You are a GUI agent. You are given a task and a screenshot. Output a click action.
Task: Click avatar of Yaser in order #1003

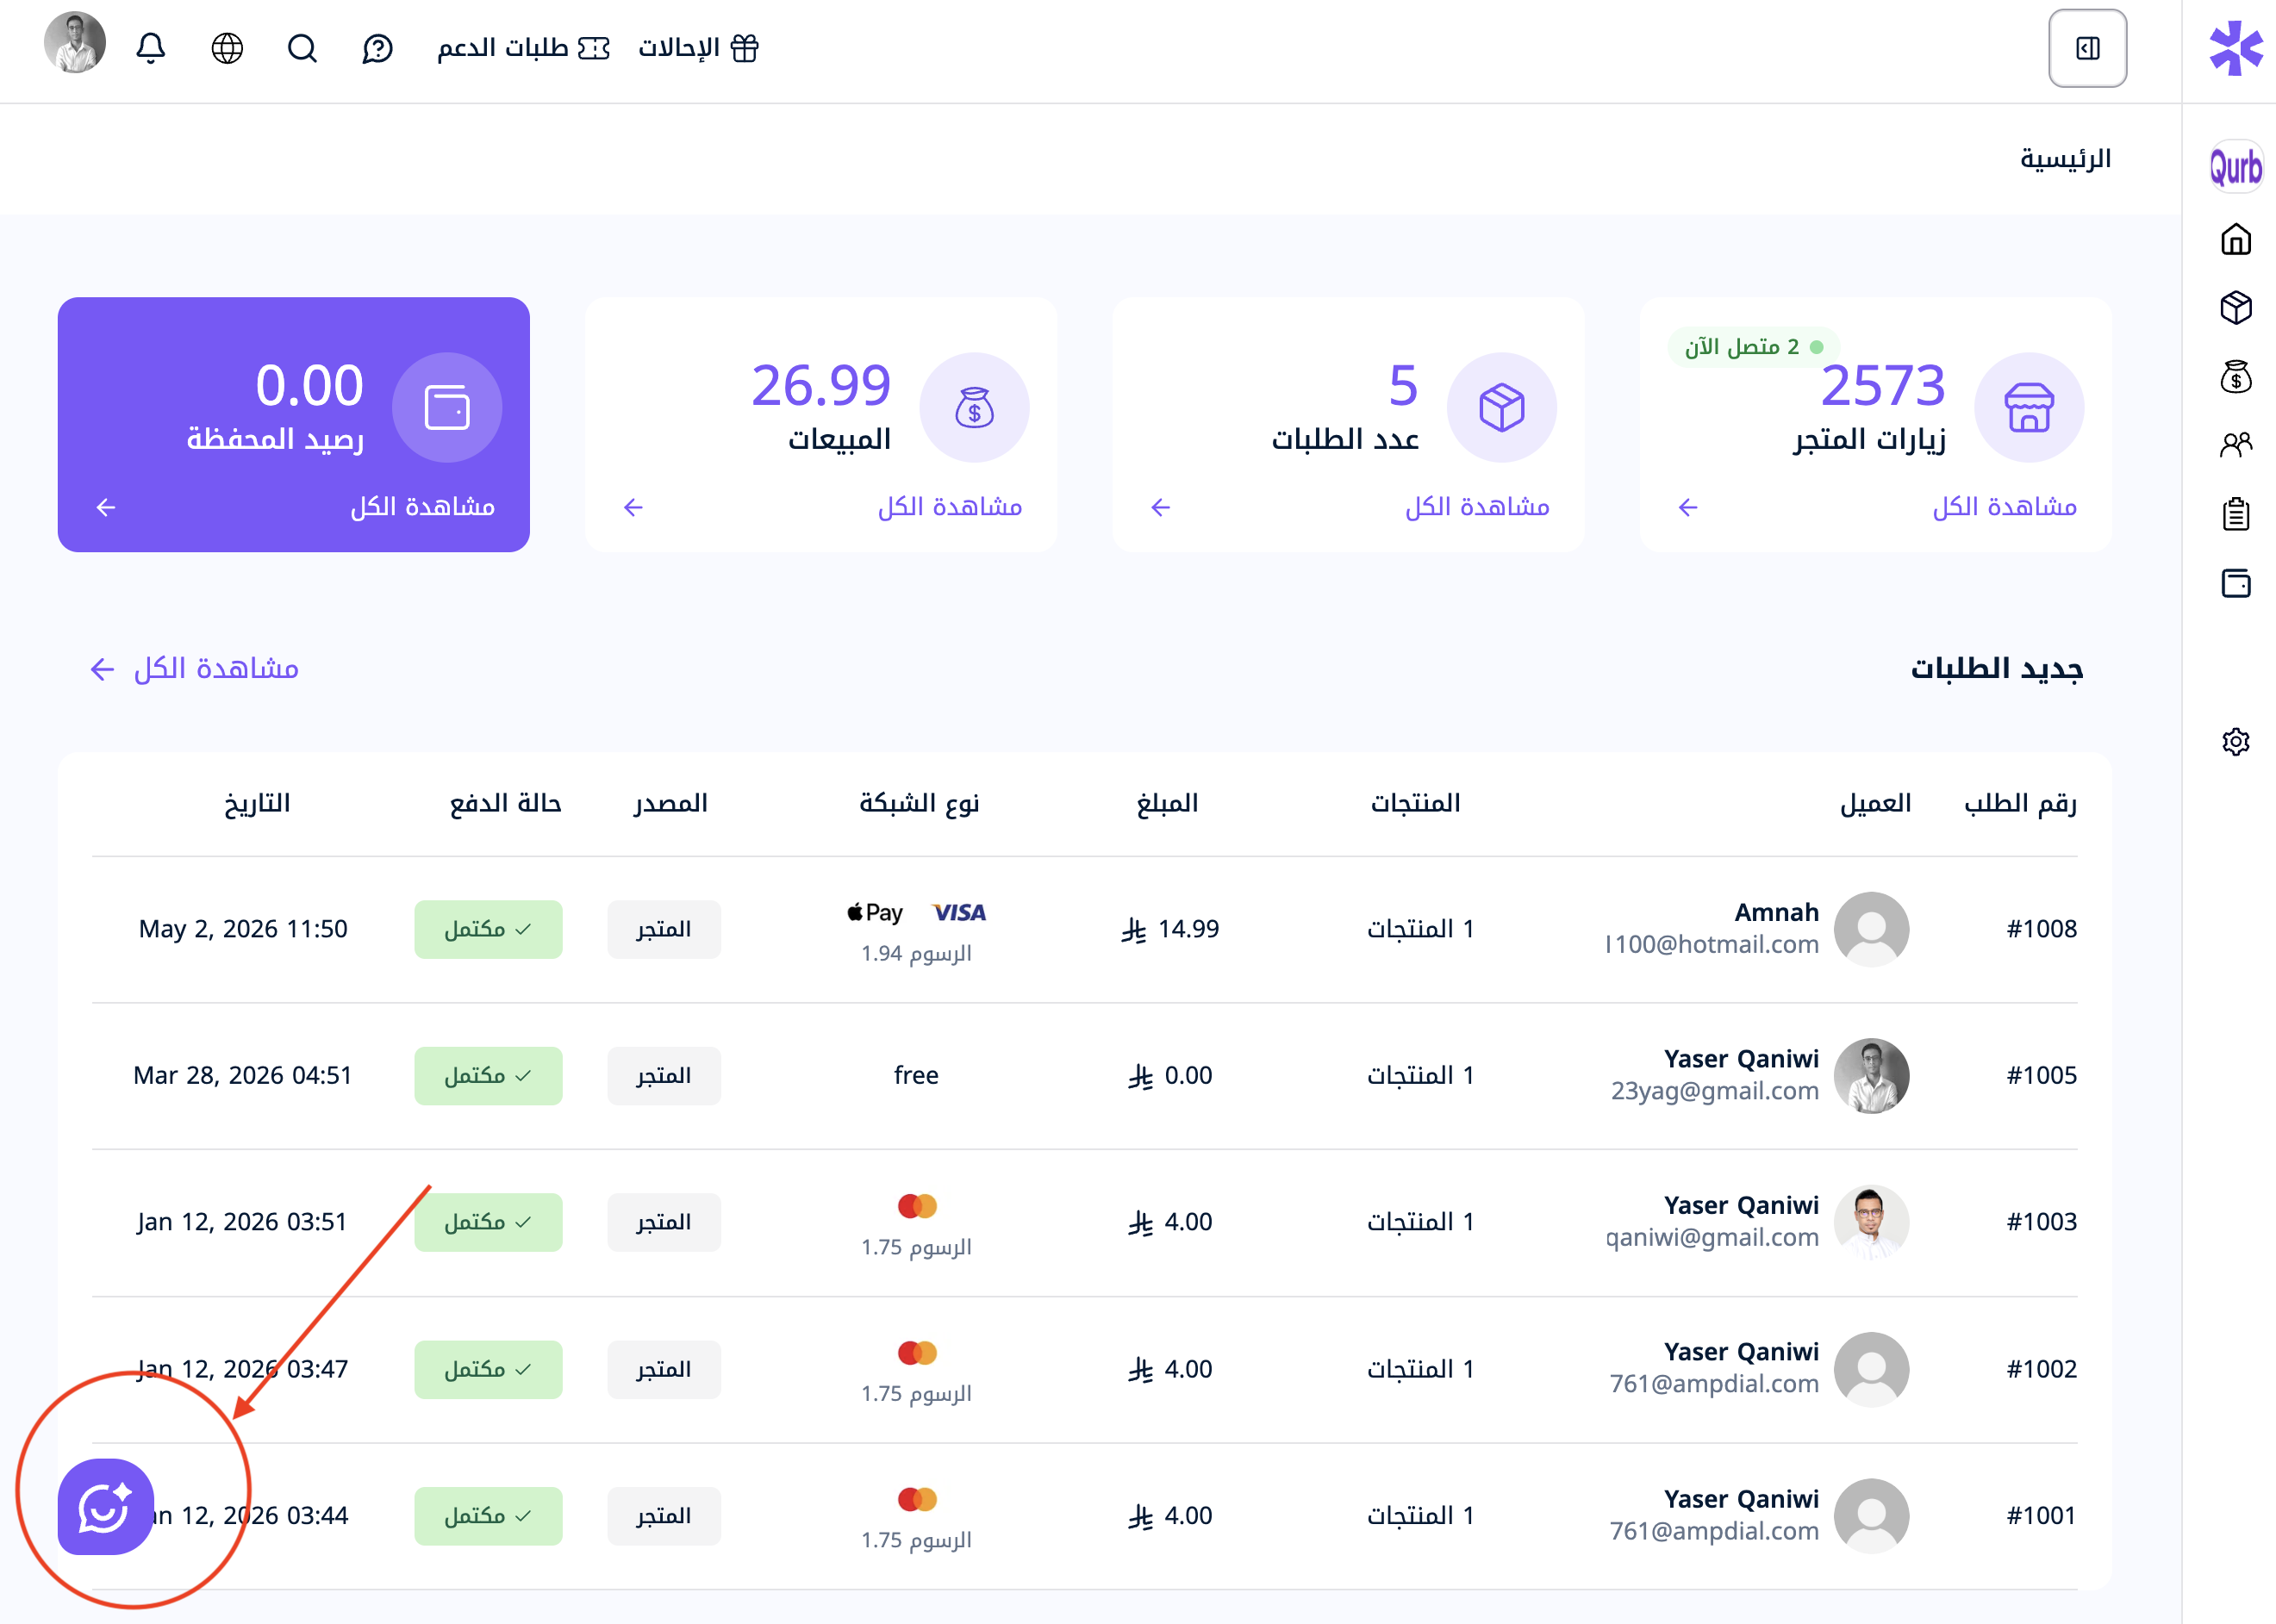point(1871,1222)
